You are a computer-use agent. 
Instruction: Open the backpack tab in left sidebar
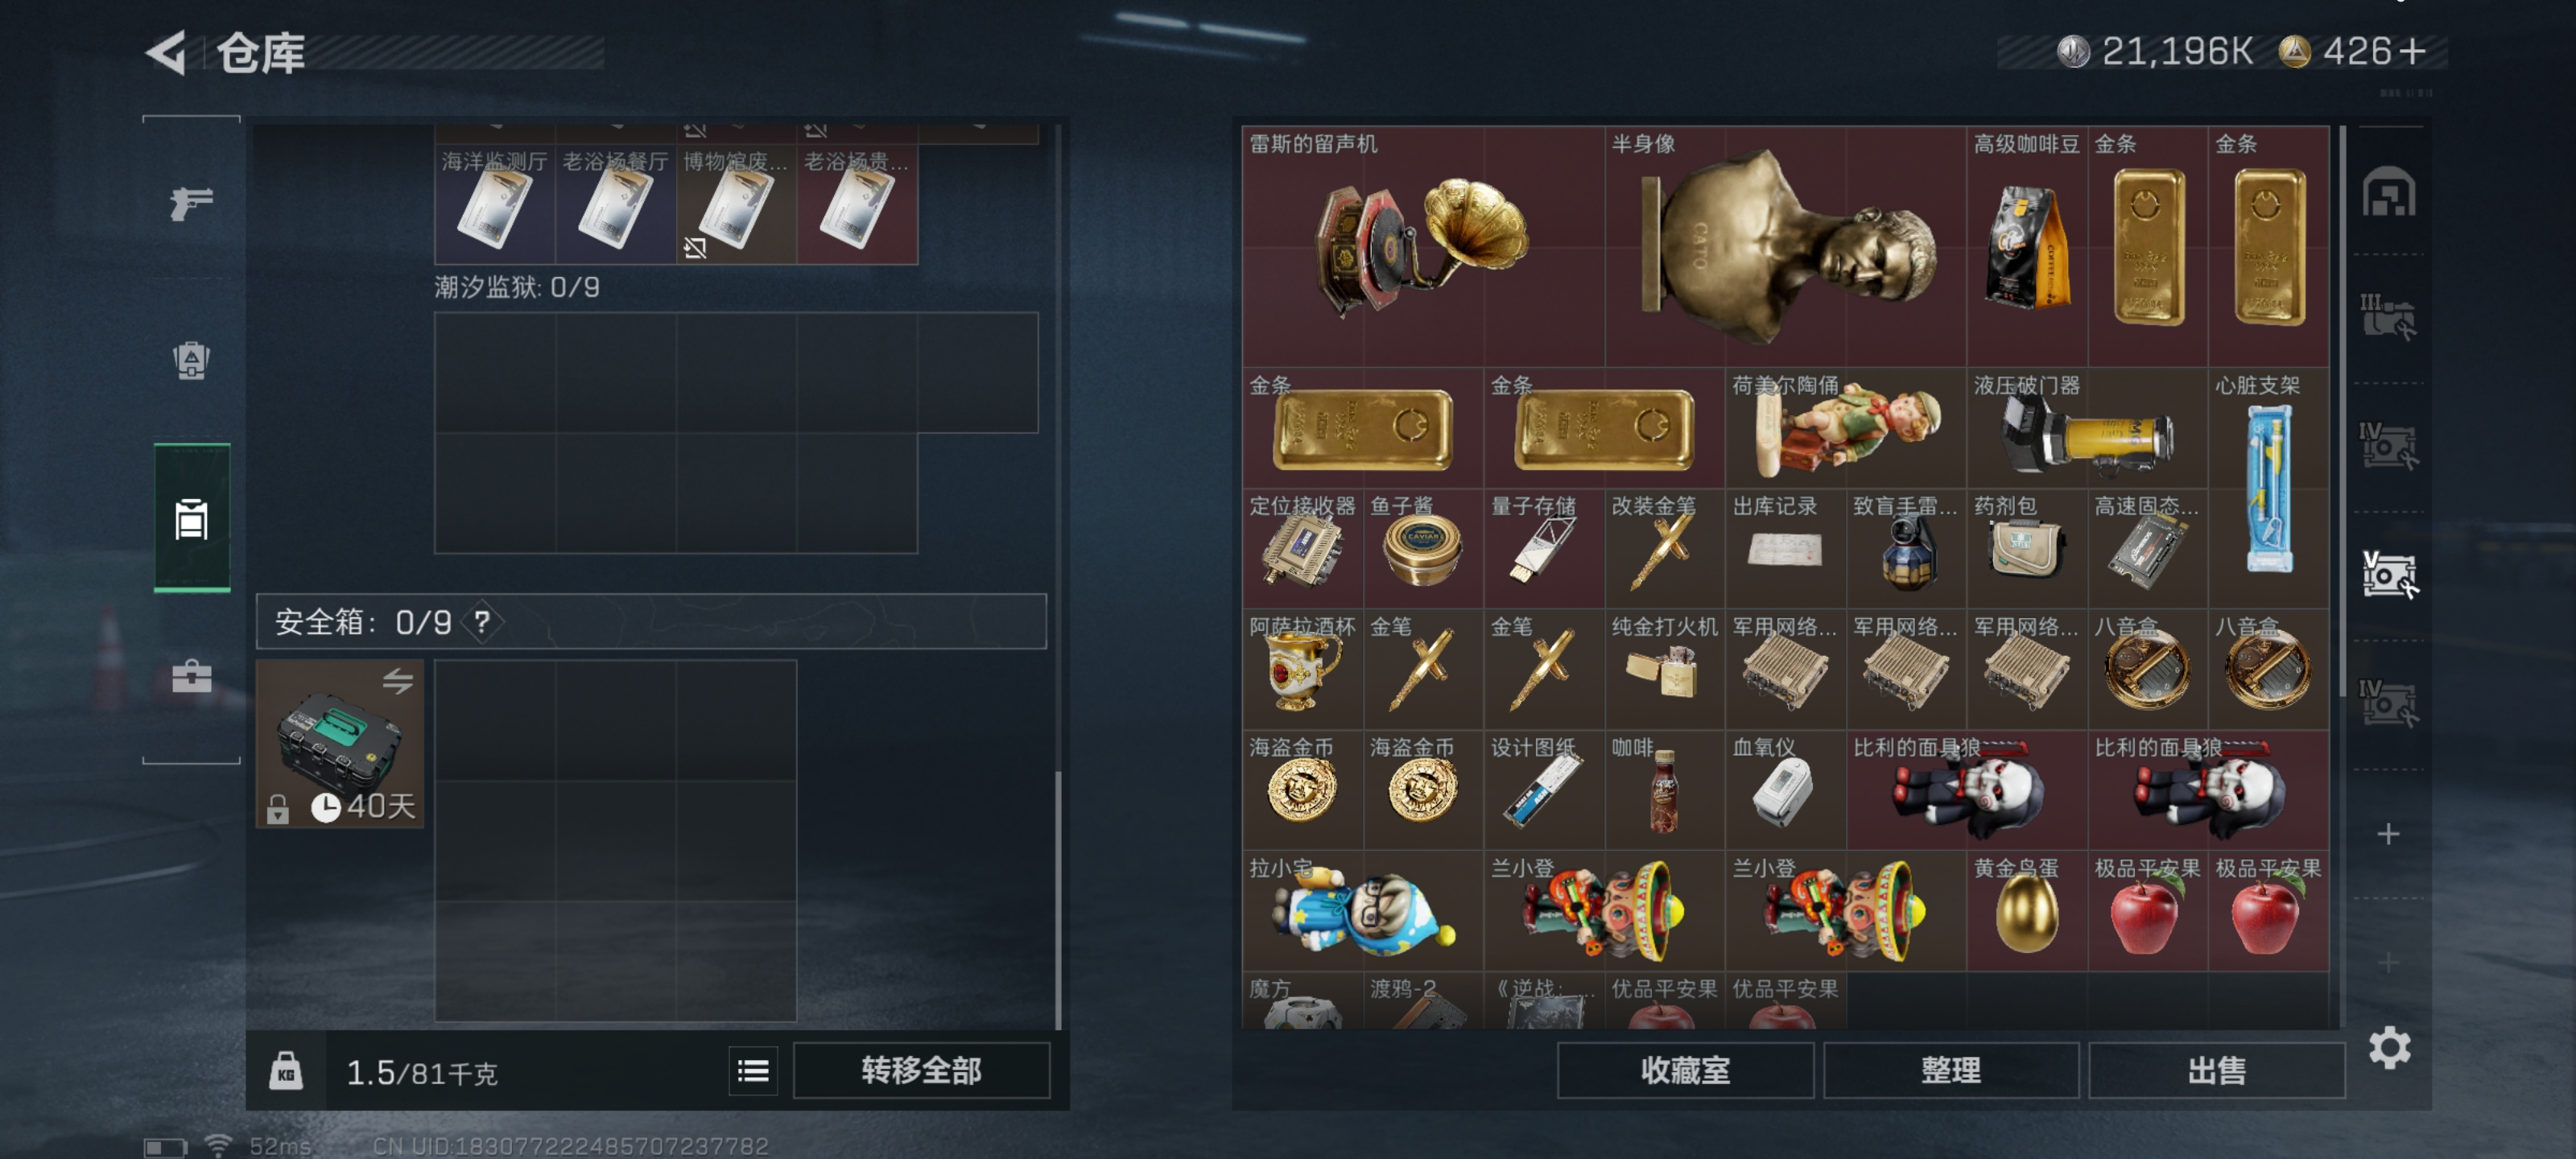click(x=191, y=361)
